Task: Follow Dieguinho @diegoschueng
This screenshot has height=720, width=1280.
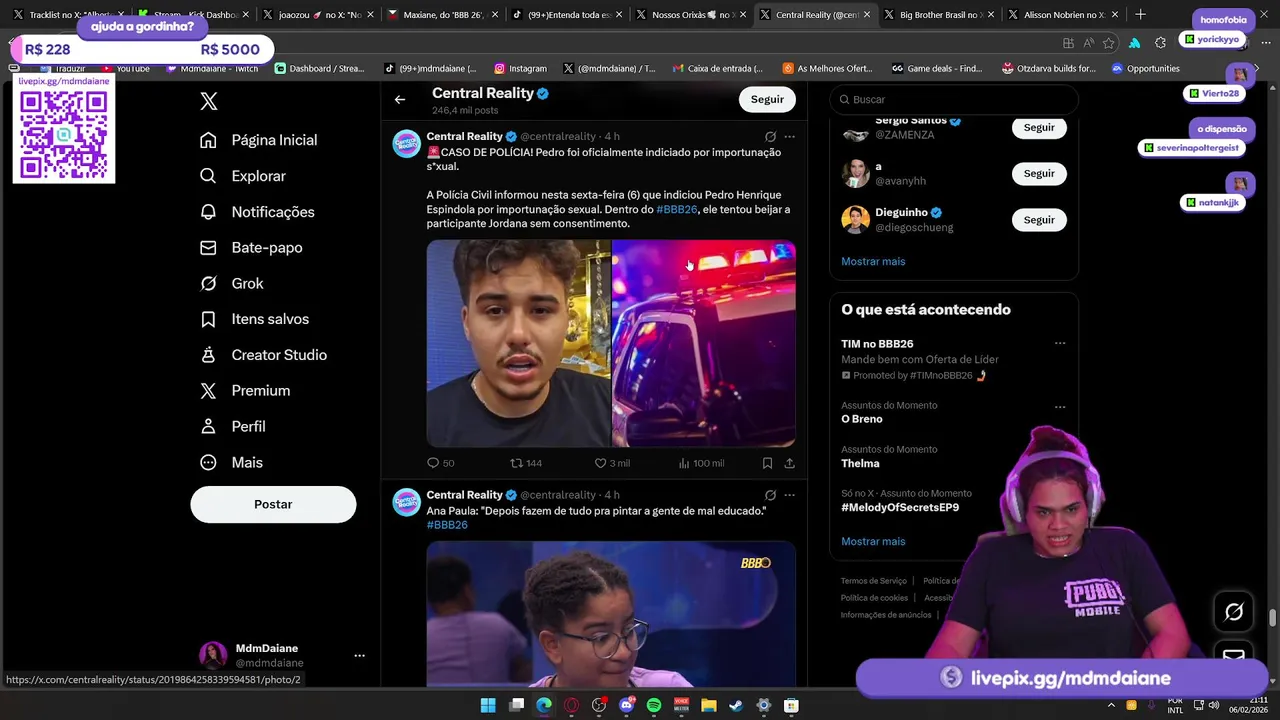Action: (x=1039, y=219)
